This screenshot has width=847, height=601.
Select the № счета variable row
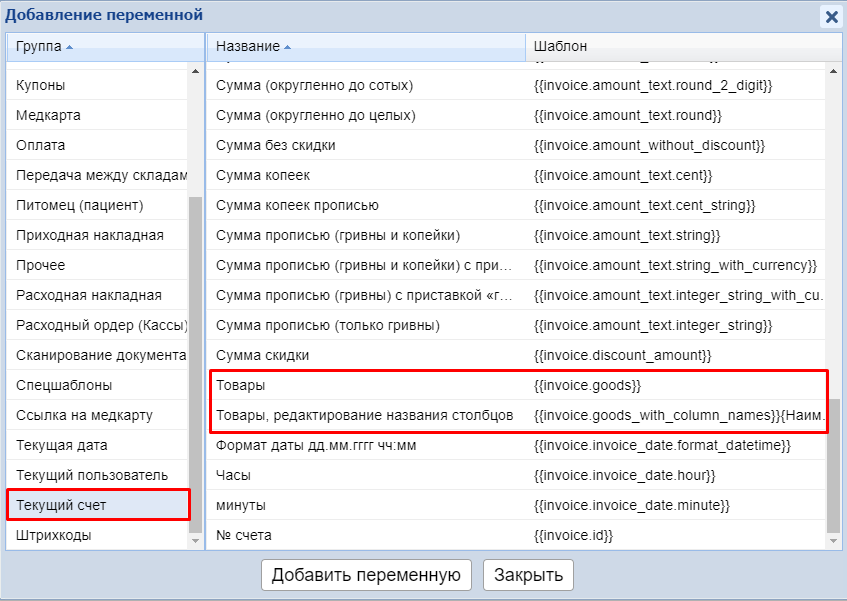[244, 535]
